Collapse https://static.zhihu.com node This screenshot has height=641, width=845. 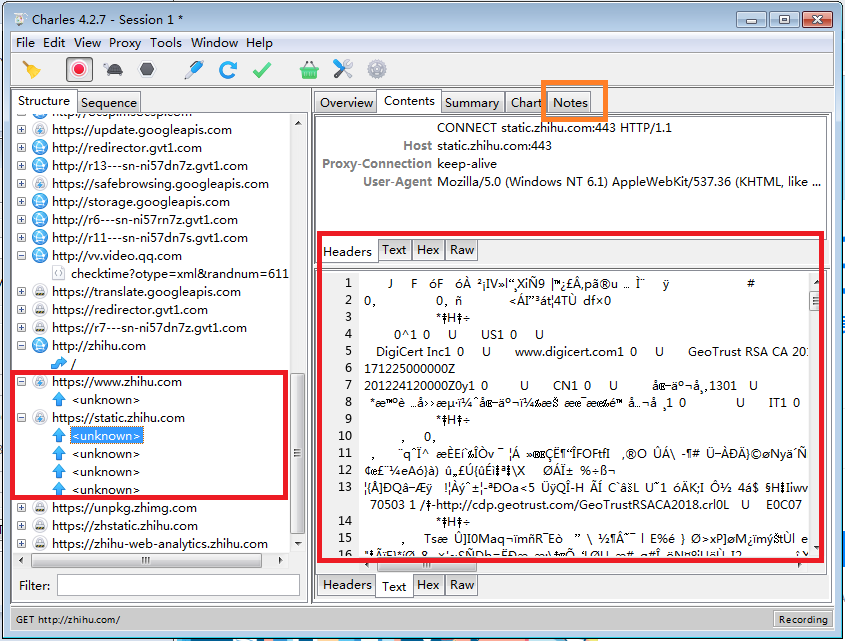(x=22, y=418)
